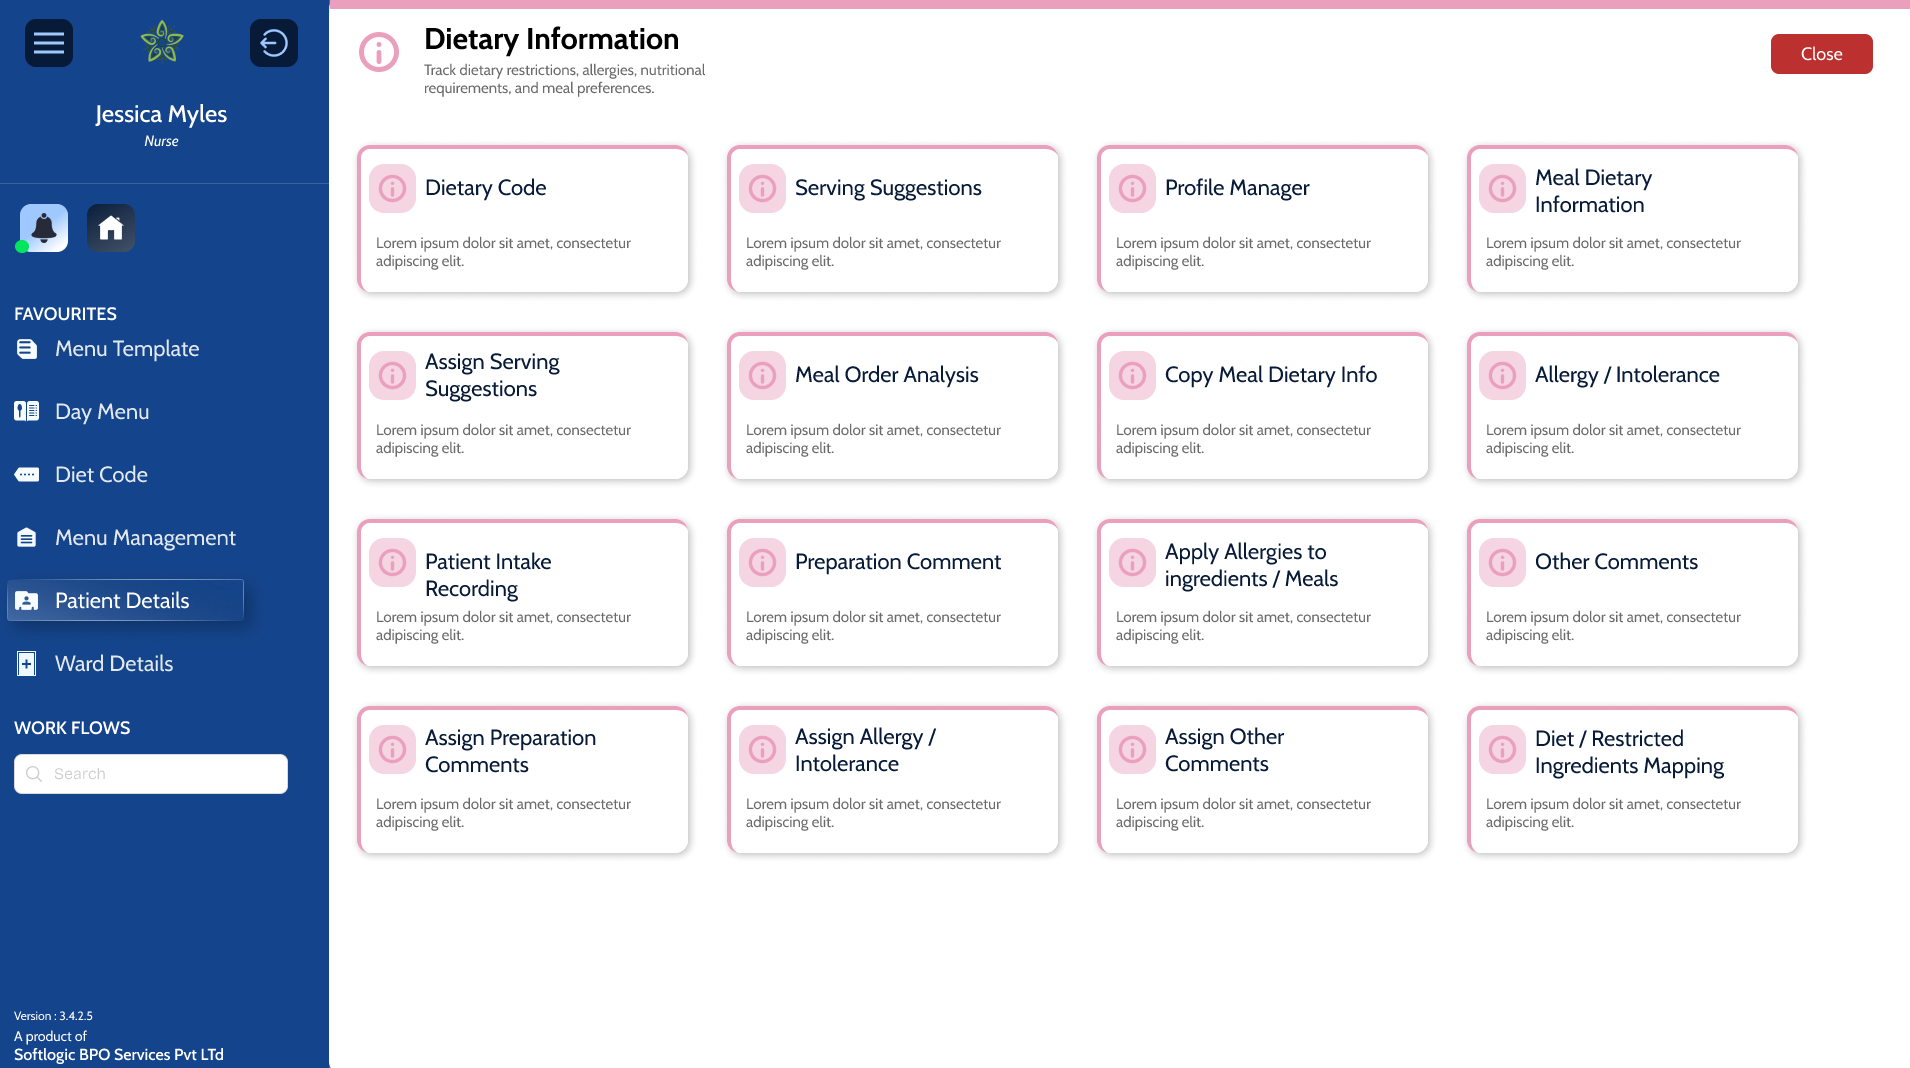Screen dimensions: 1910x1068
Task: Open the hamburger menu icon
Action: pyautogui.click(x=49, y=43)
